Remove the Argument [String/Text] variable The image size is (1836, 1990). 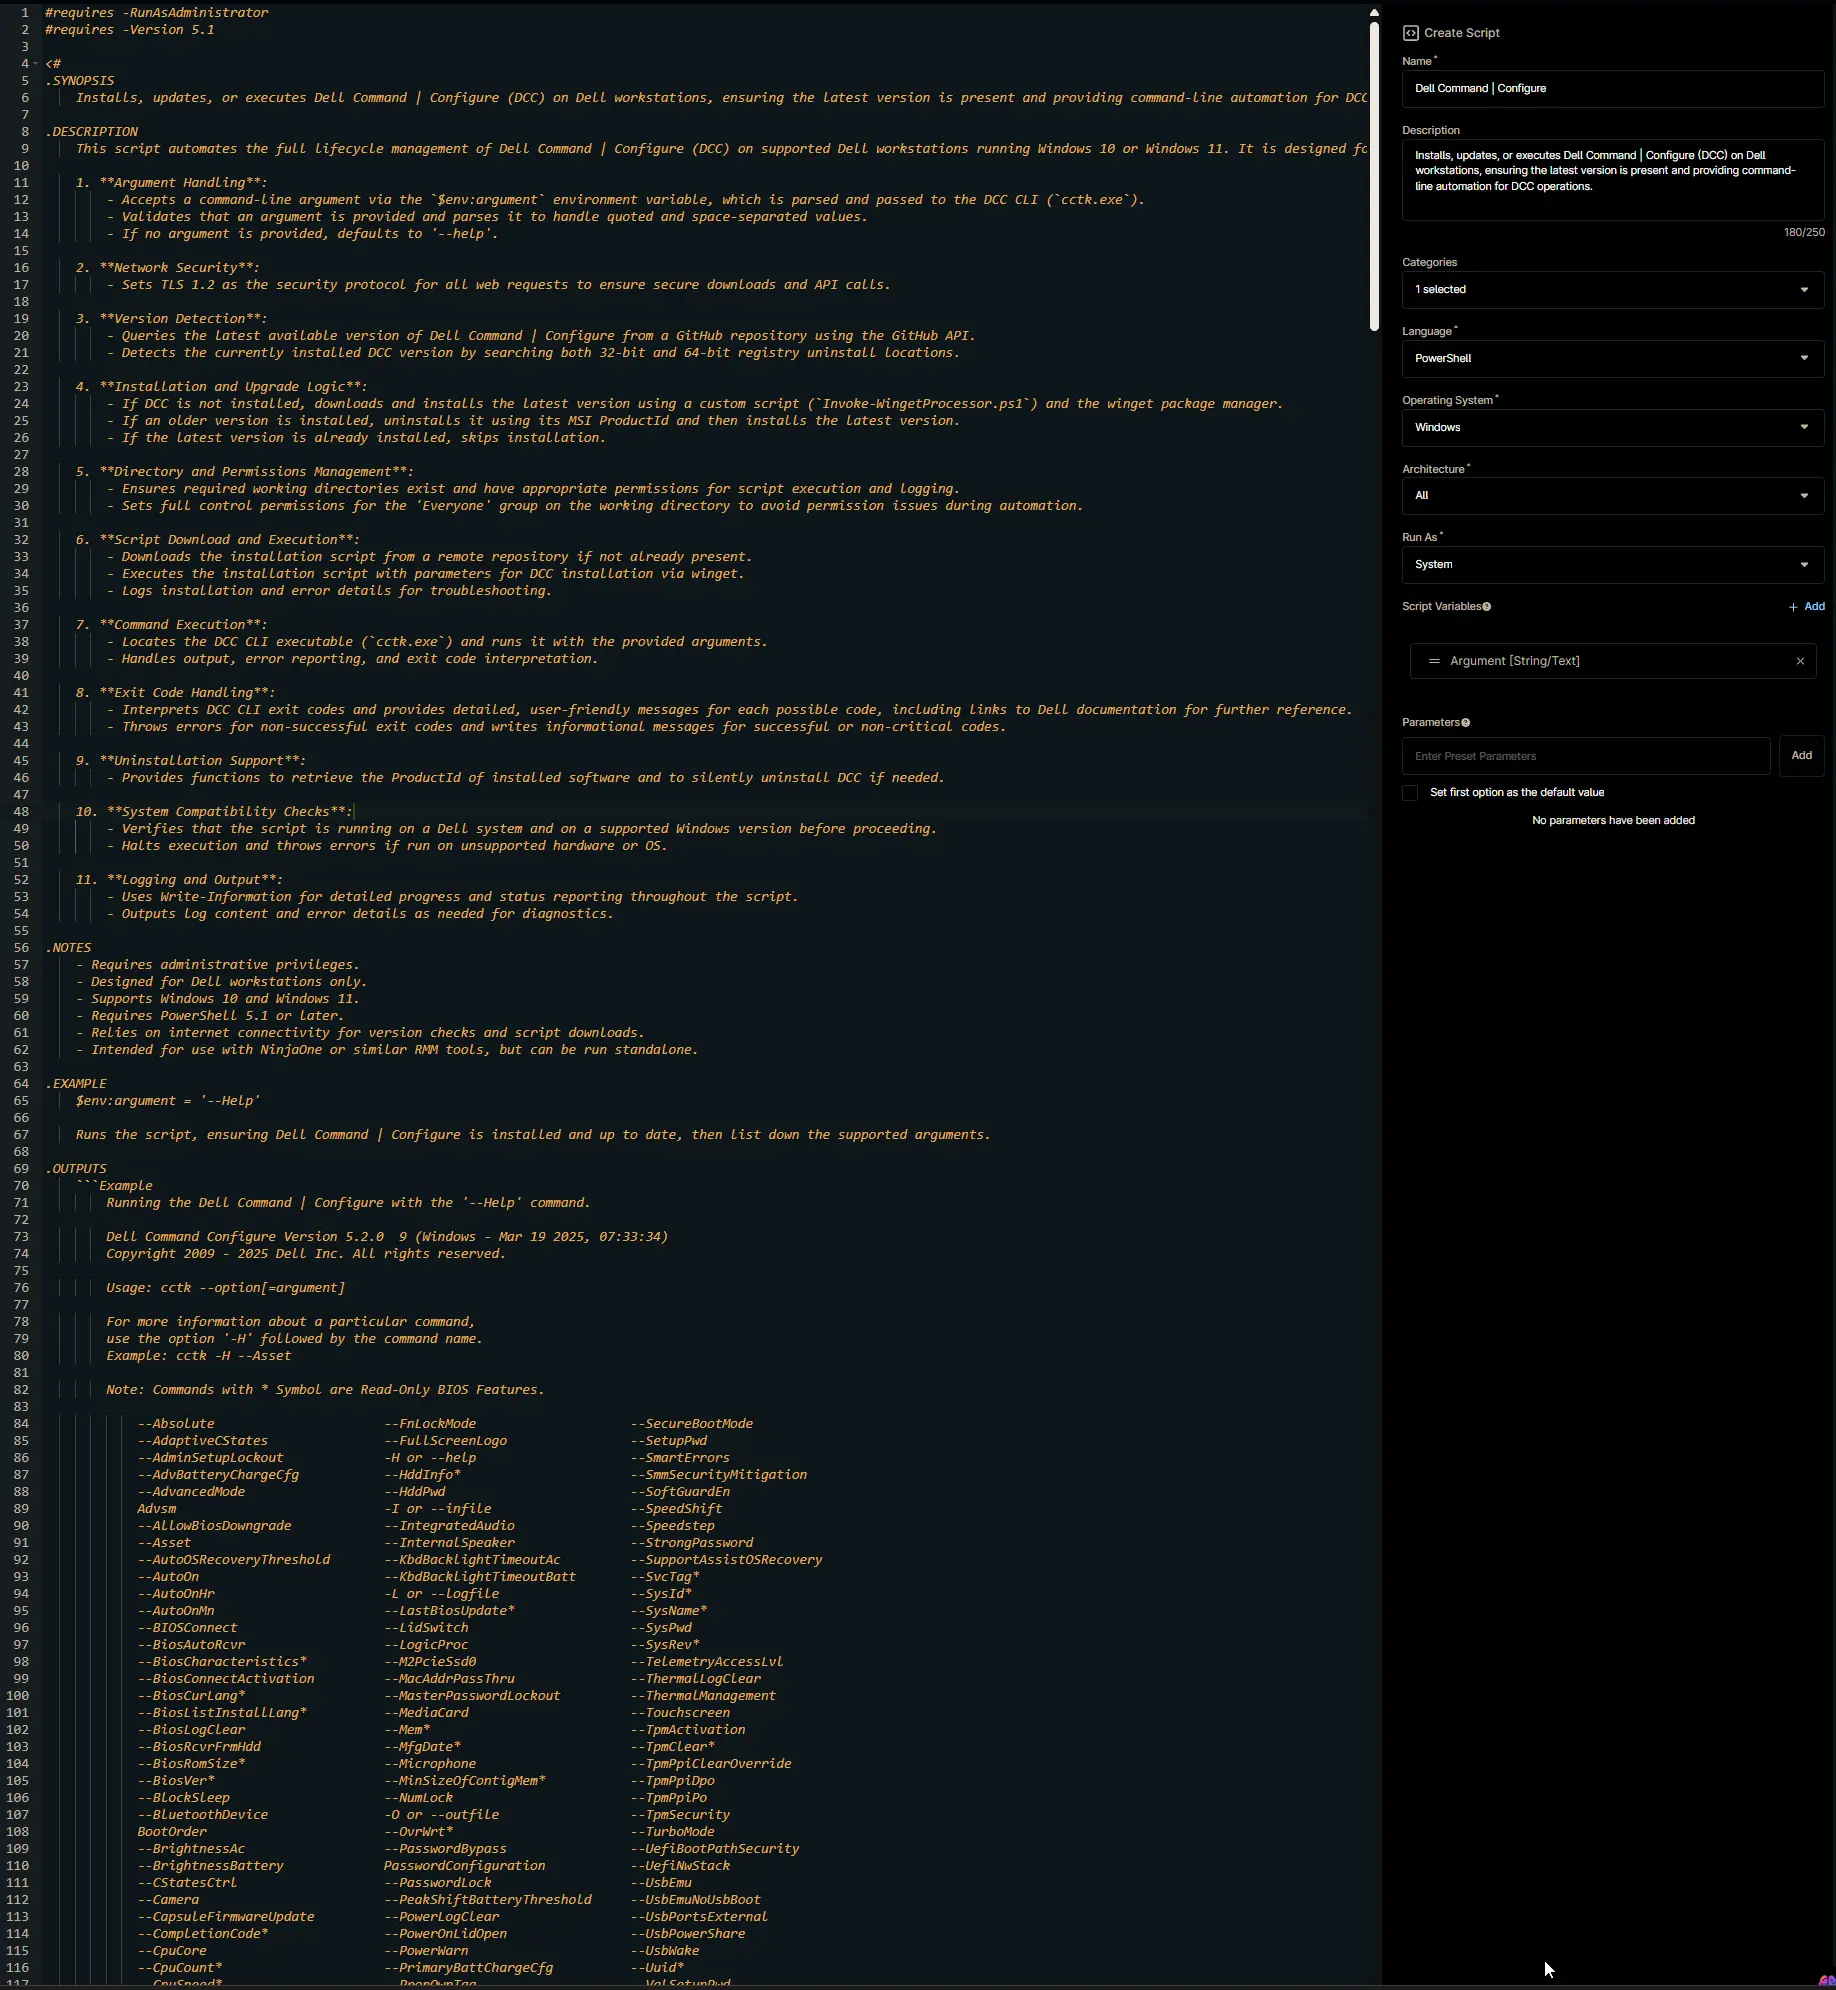click(1800, 661)
